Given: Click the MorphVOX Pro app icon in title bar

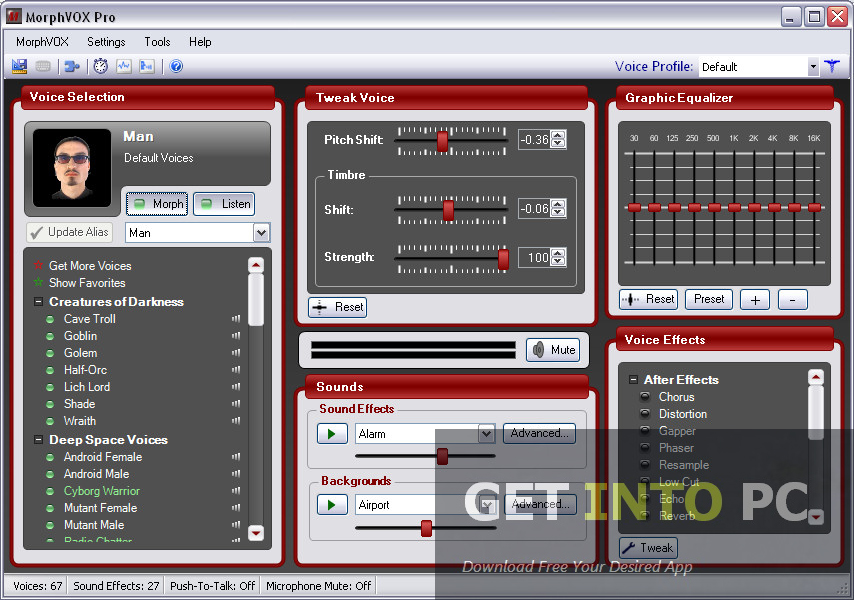Looking at the screenshot, I should 14,16.
